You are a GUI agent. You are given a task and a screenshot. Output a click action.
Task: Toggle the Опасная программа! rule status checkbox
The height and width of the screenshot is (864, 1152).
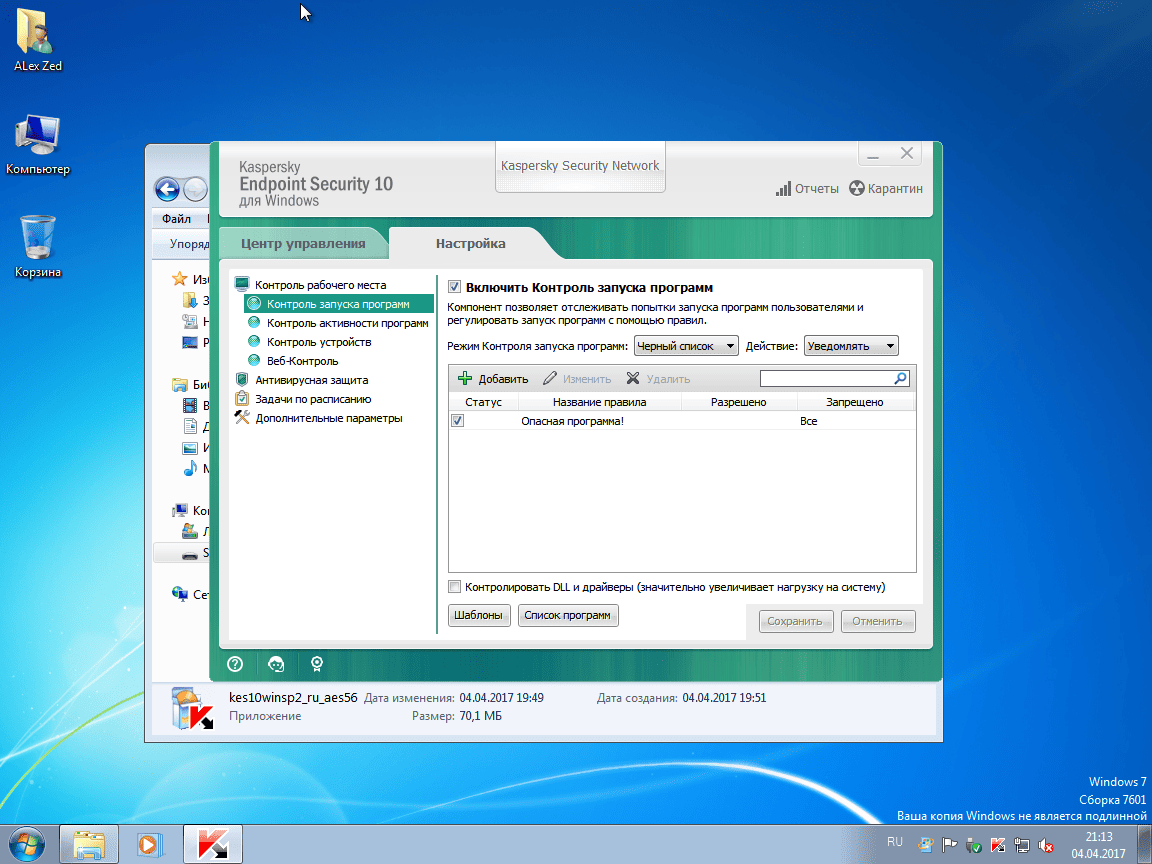point(458,421)
